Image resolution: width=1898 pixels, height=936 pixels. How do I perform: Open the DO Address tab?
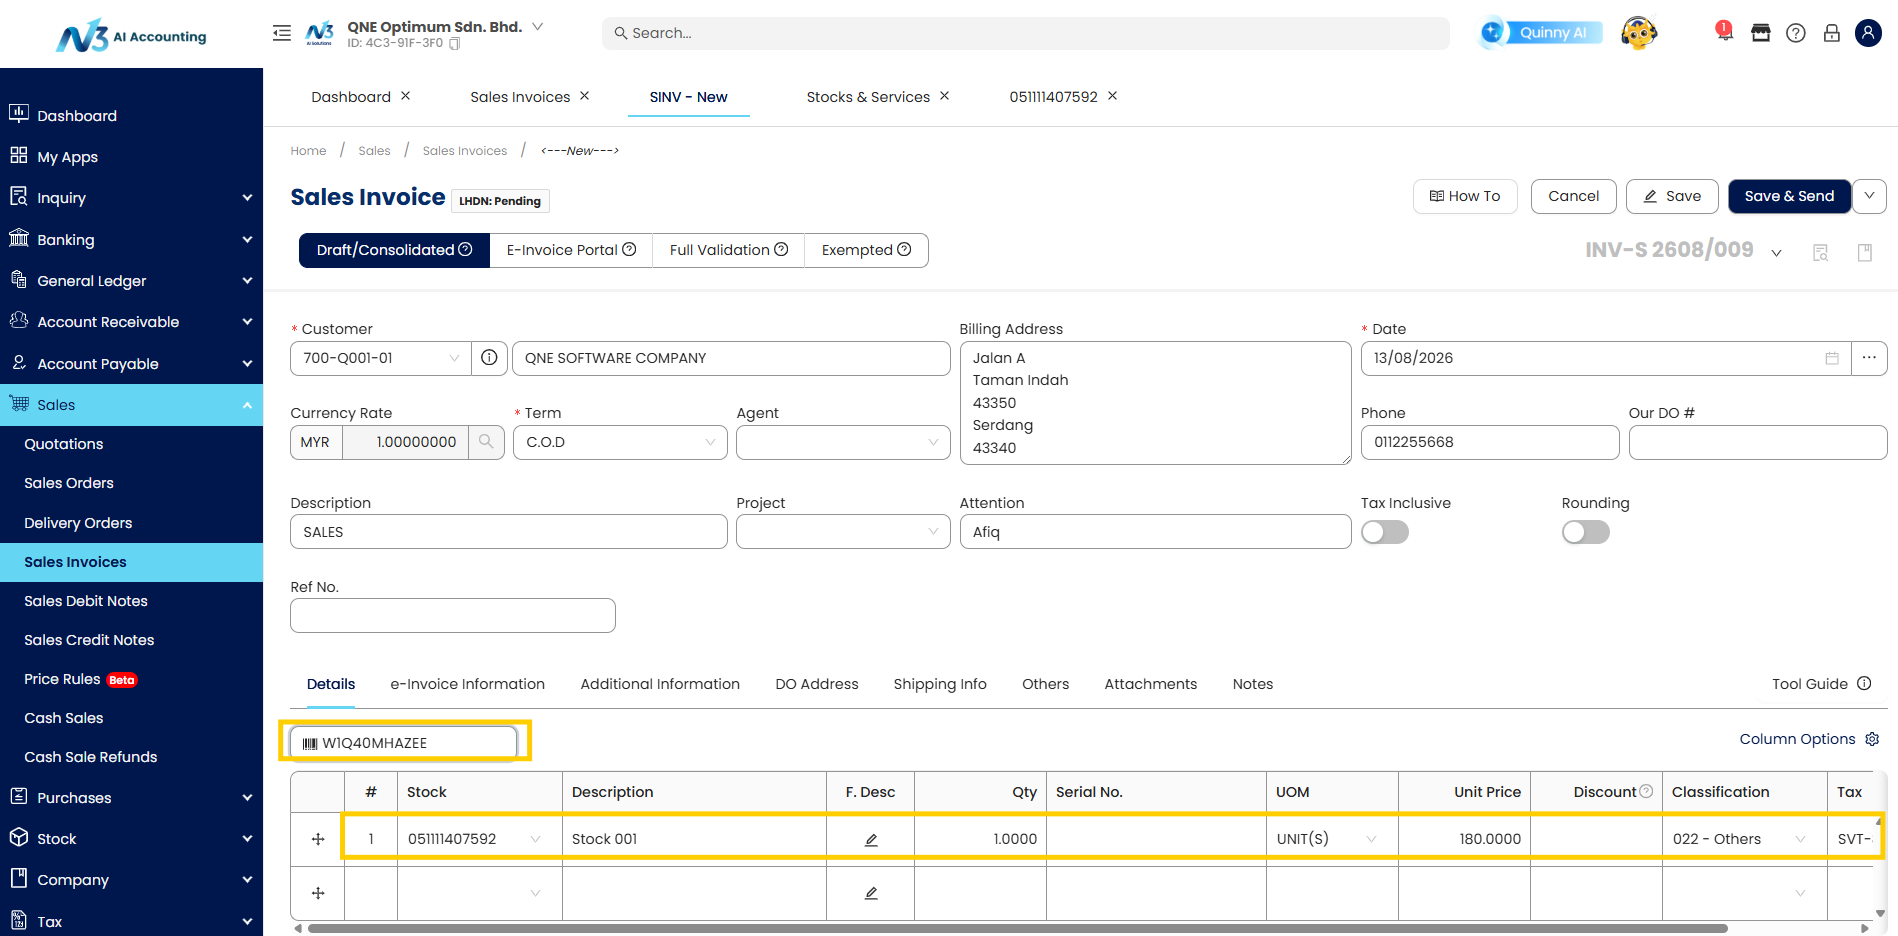coord(817,684)
